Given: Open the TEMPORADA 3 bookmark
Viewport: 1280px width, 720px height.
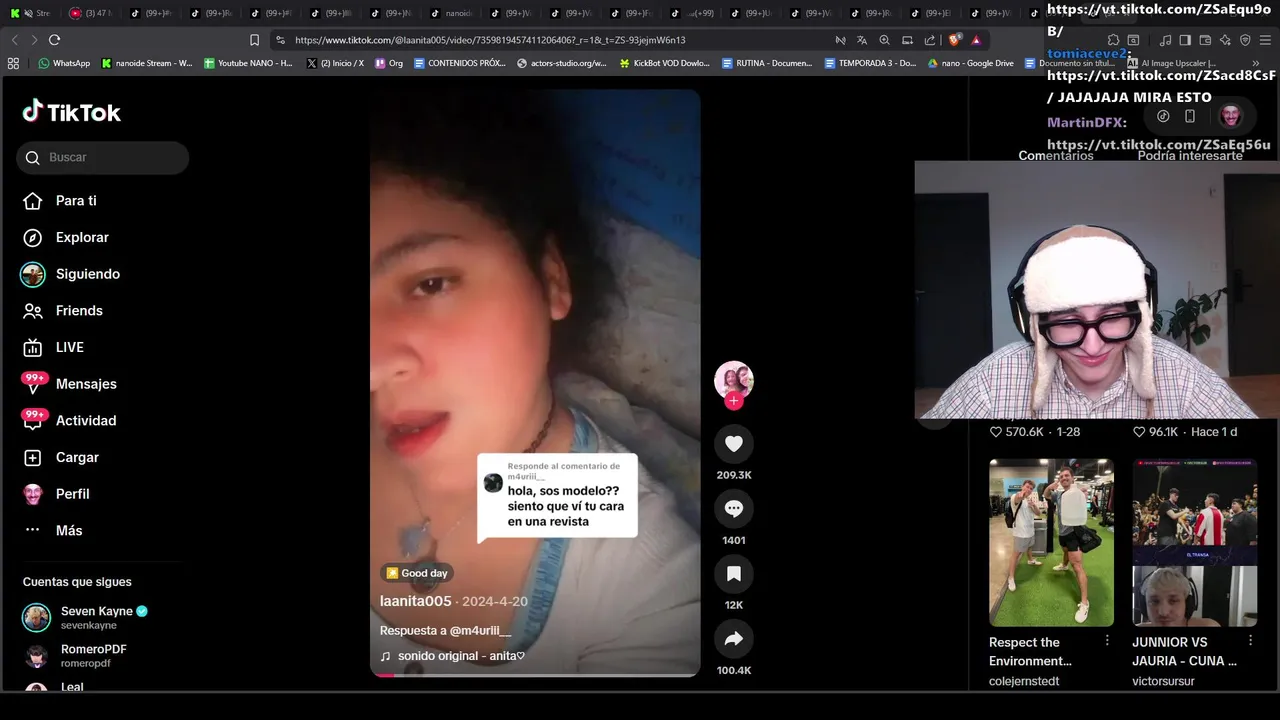Looking at the screenshot, I should pos(870,63).
